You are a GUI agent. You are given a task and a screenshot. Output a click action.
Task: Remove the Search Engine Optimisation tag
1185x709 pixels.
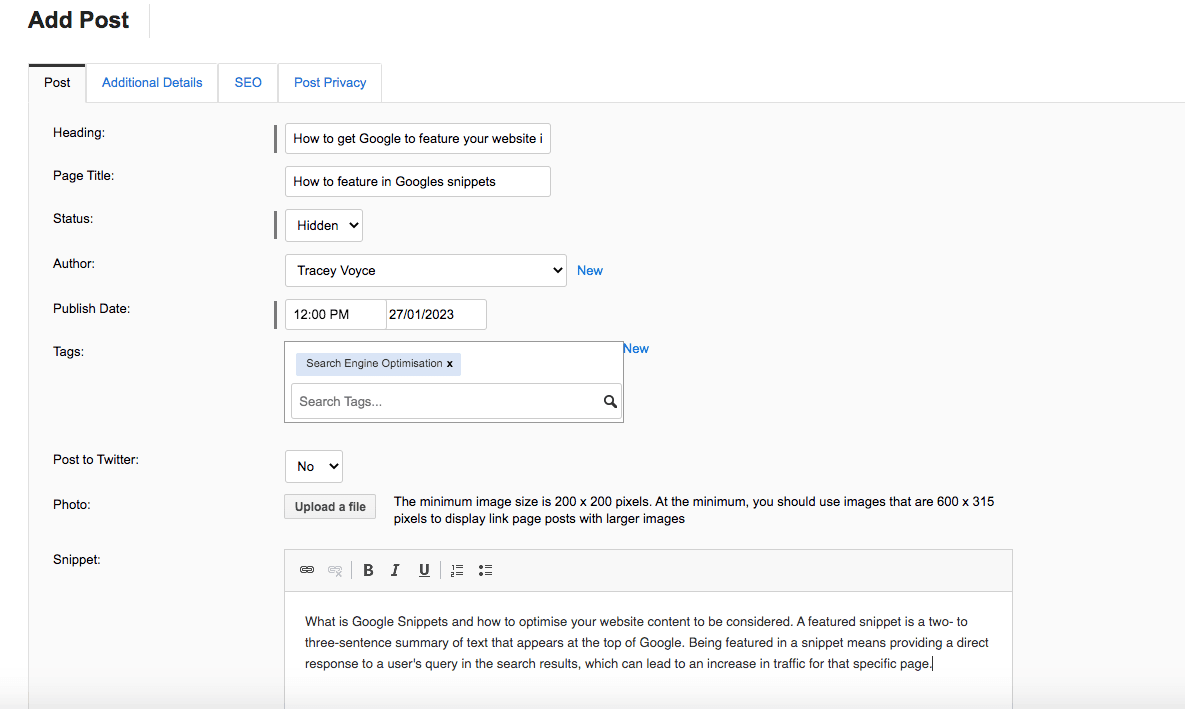(450, 364)
